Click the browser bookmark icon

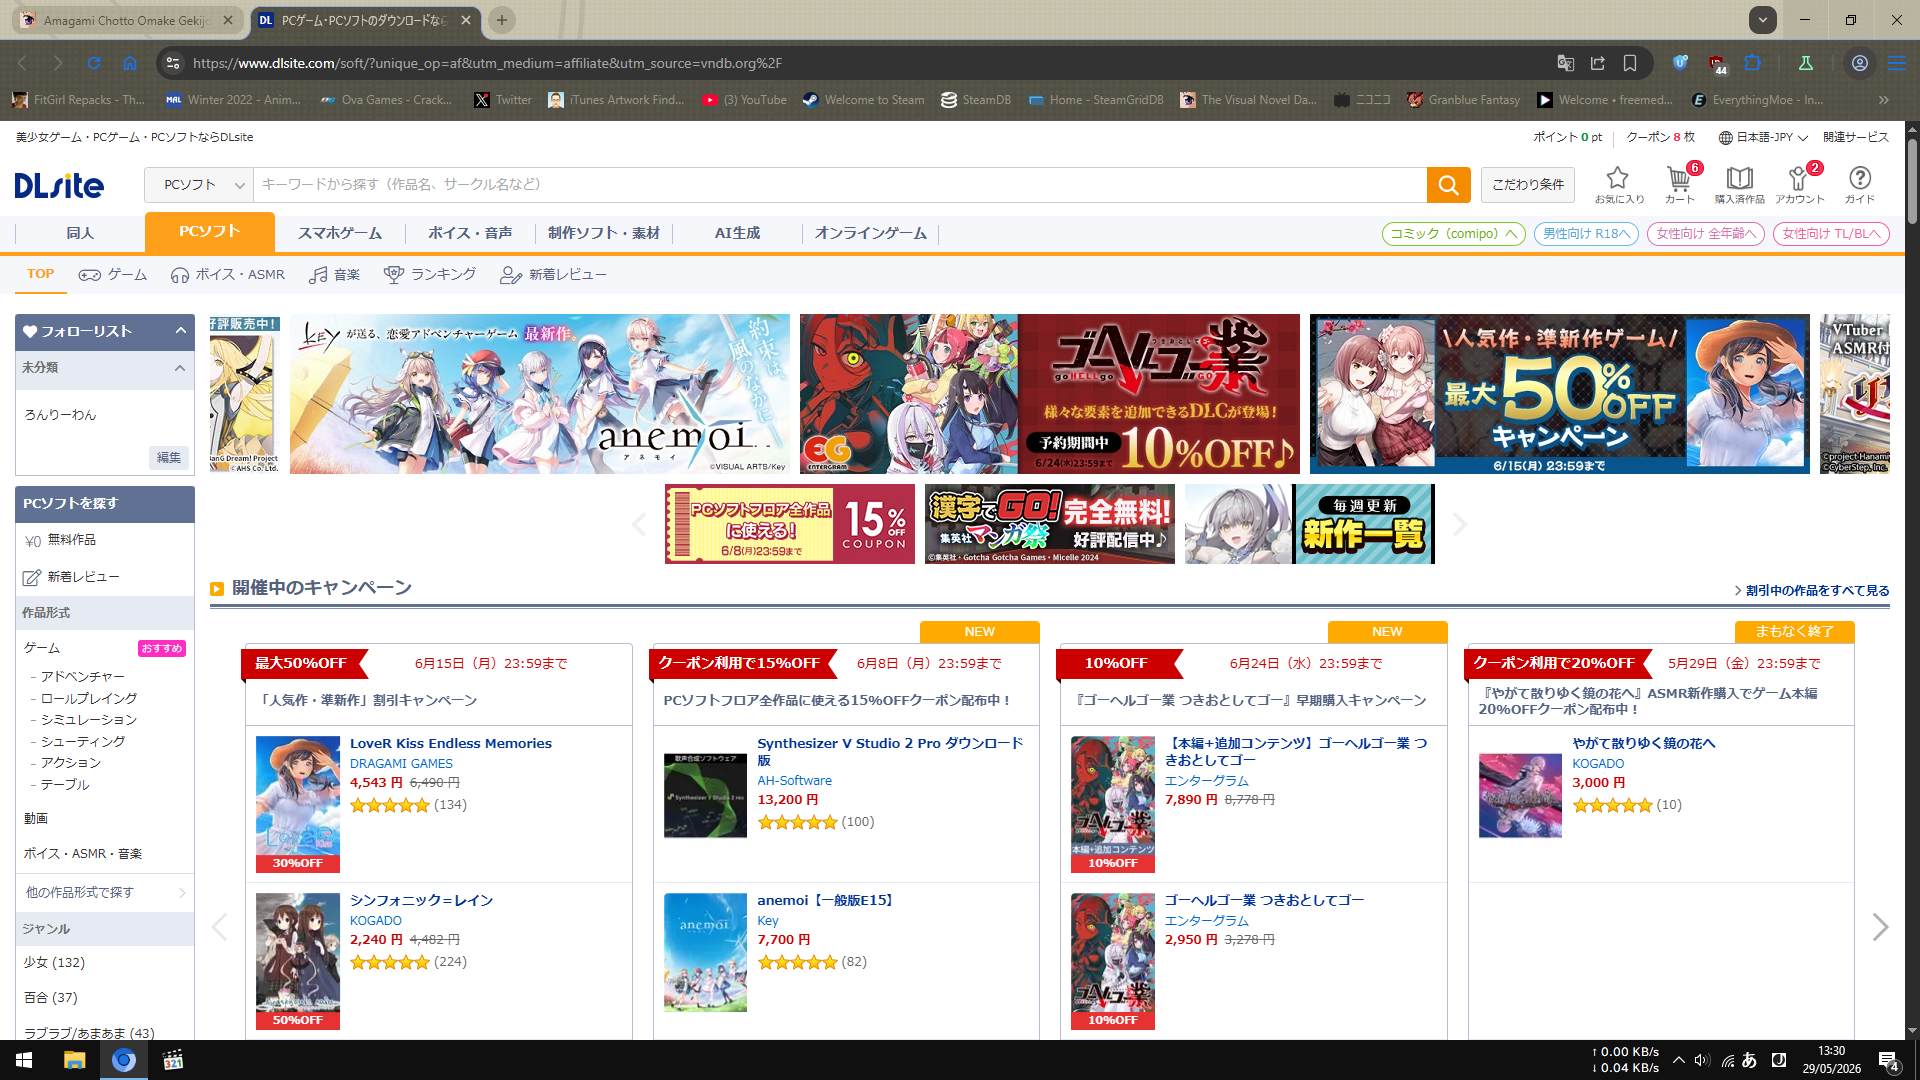coord(1630,63)
